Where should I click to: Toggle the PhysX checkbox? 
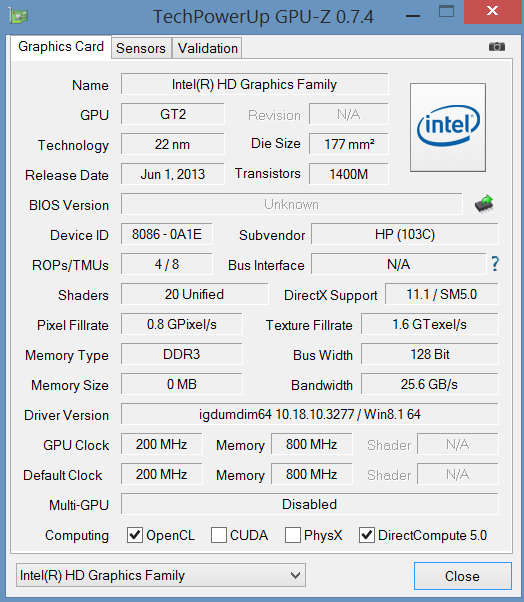(293, 535)
